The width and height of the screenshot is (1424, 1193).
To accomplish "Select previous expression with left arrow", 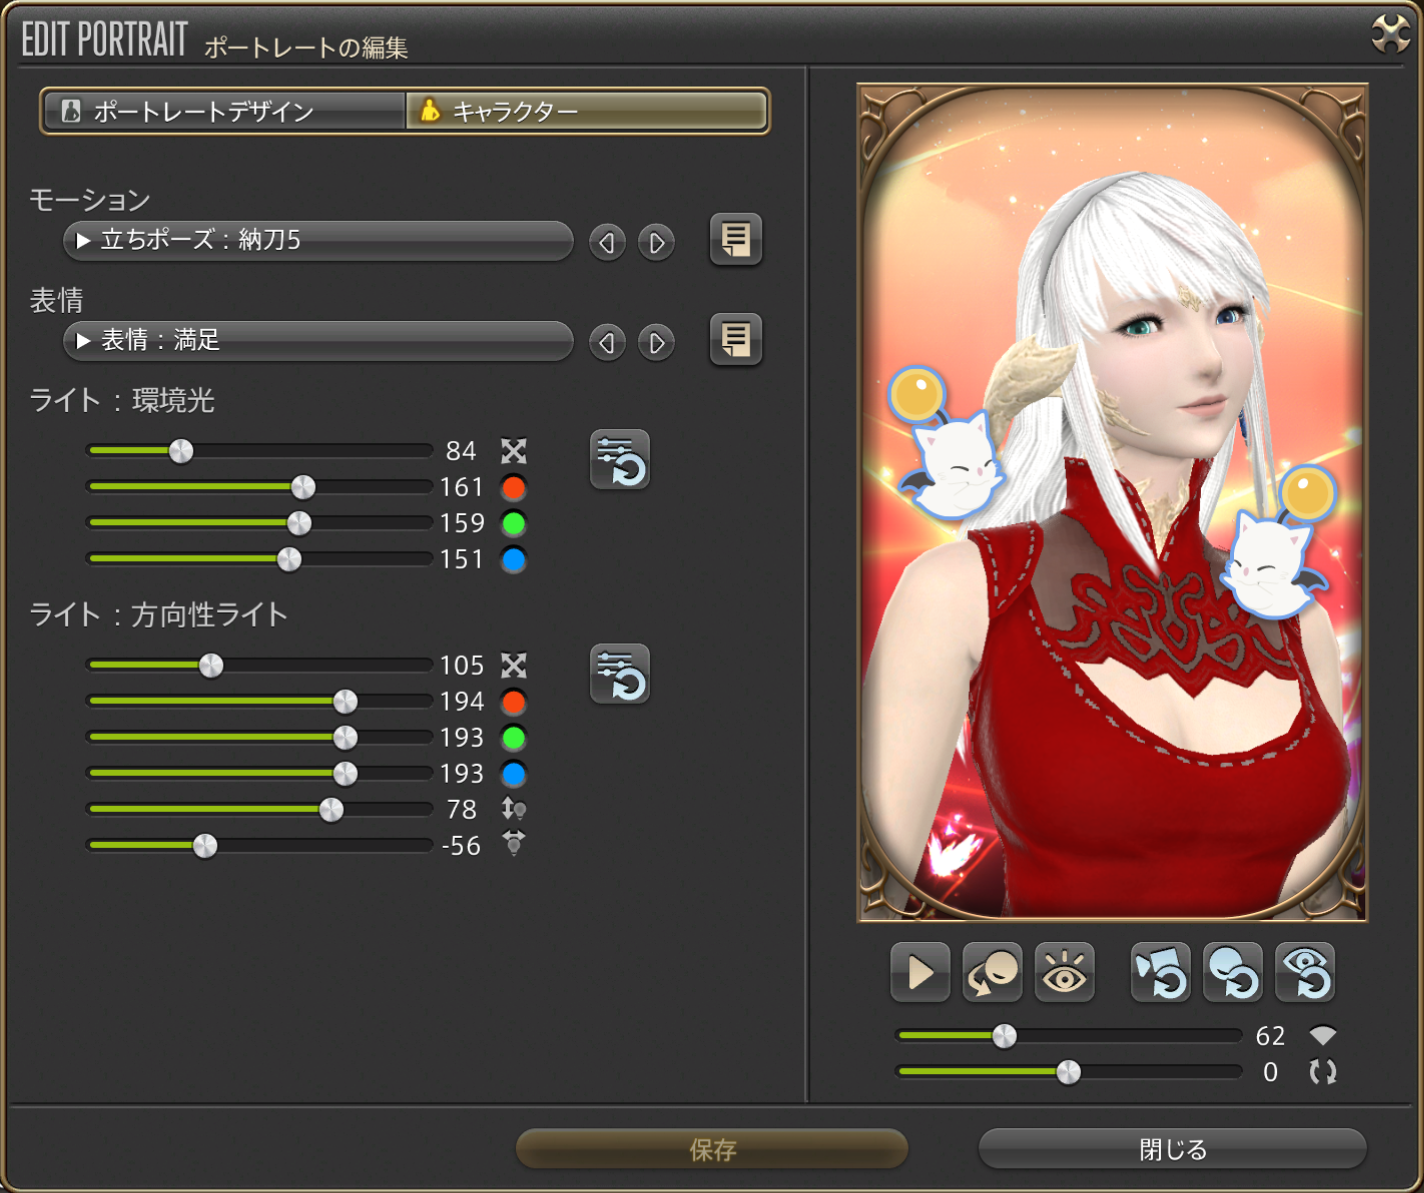I will pyautogui.click(x=607, y=343).
